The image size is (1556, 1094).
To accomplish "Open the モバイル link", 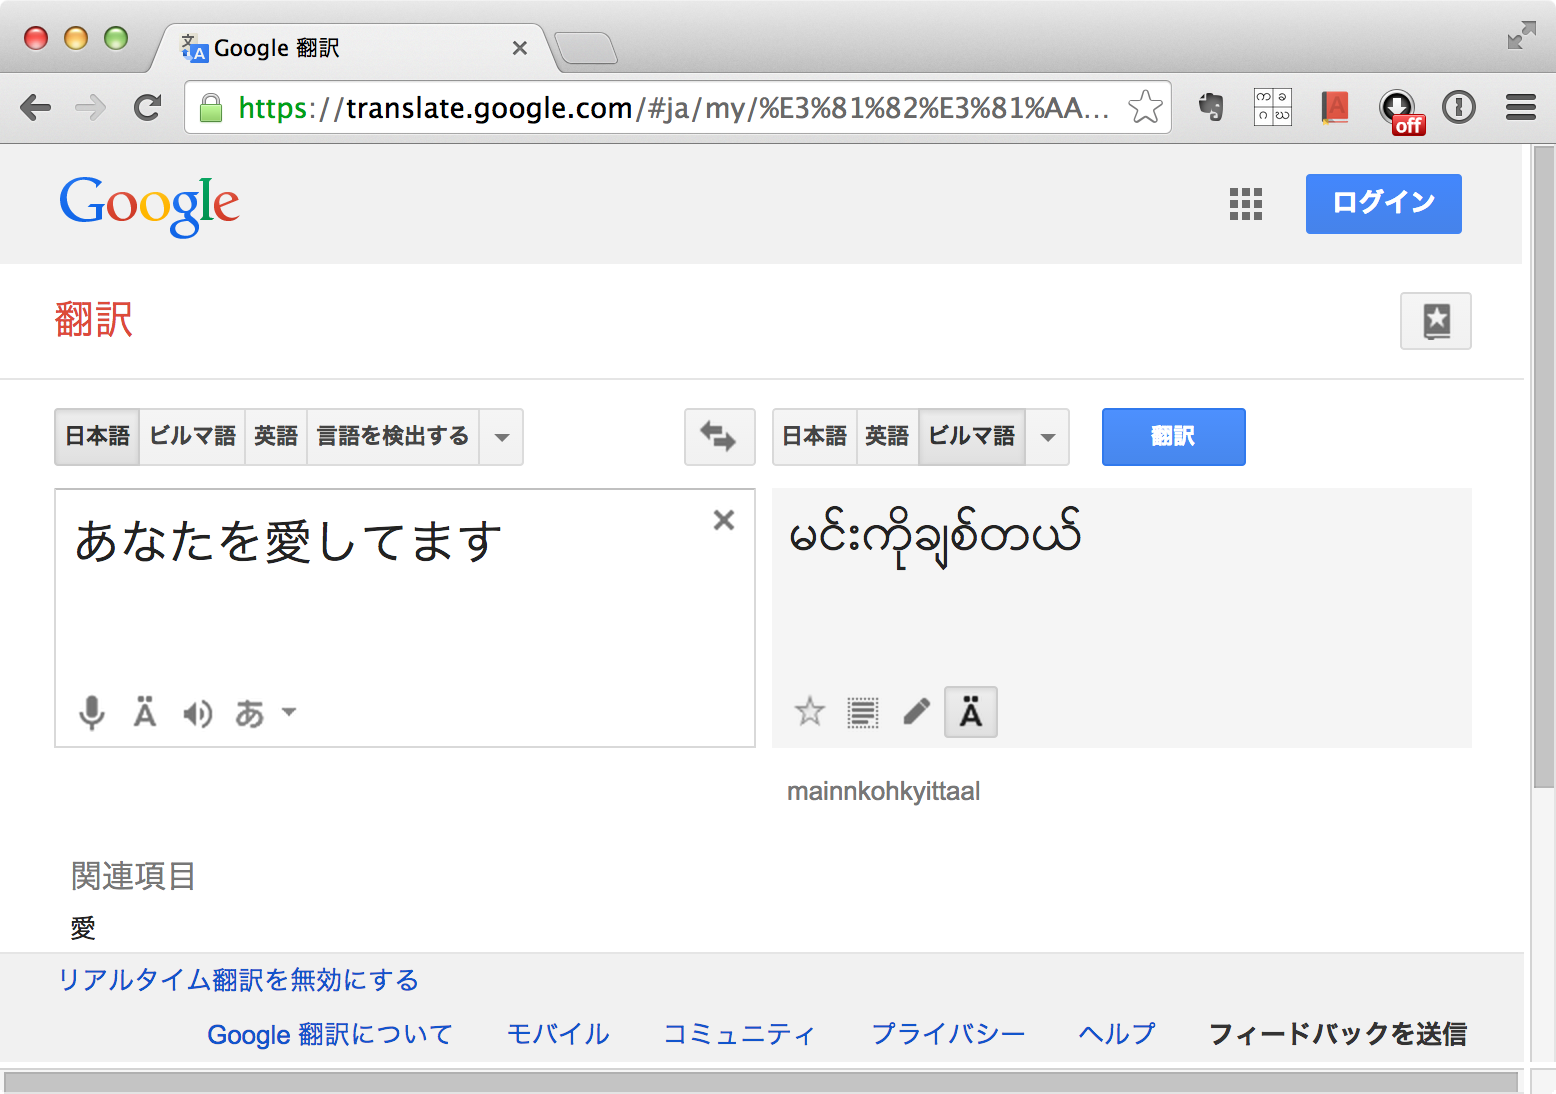I will [x=558, y=1034].
